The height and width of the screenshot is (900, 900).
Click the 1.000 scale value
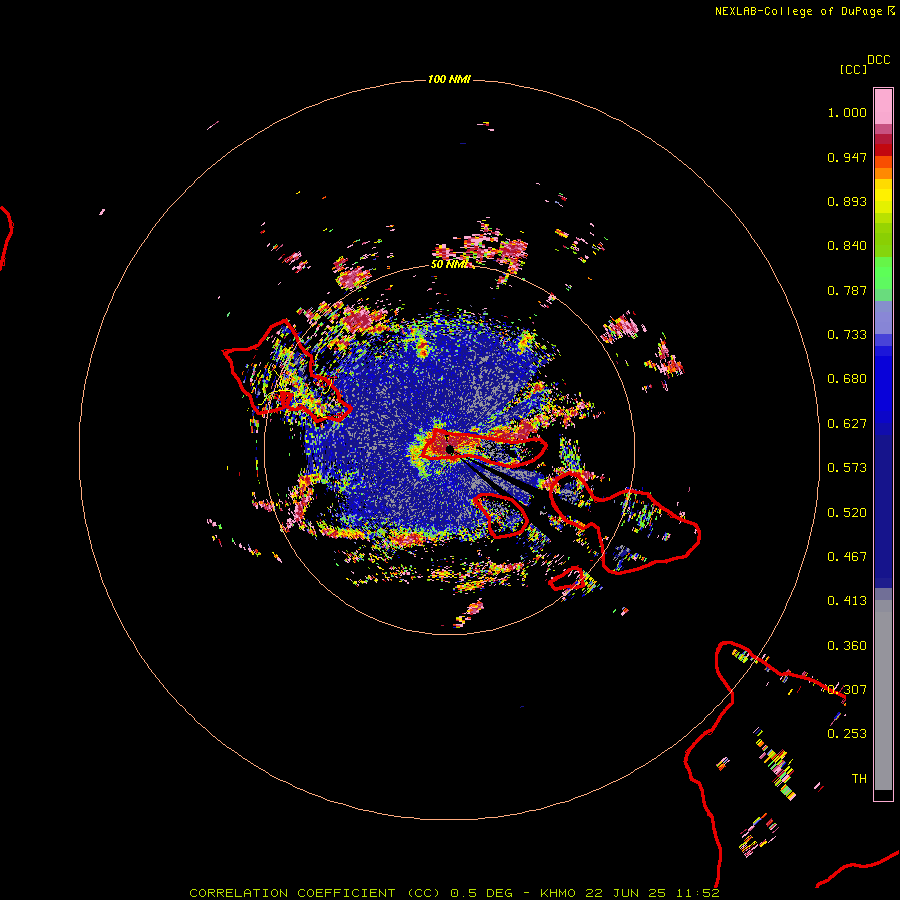[847, 112]
